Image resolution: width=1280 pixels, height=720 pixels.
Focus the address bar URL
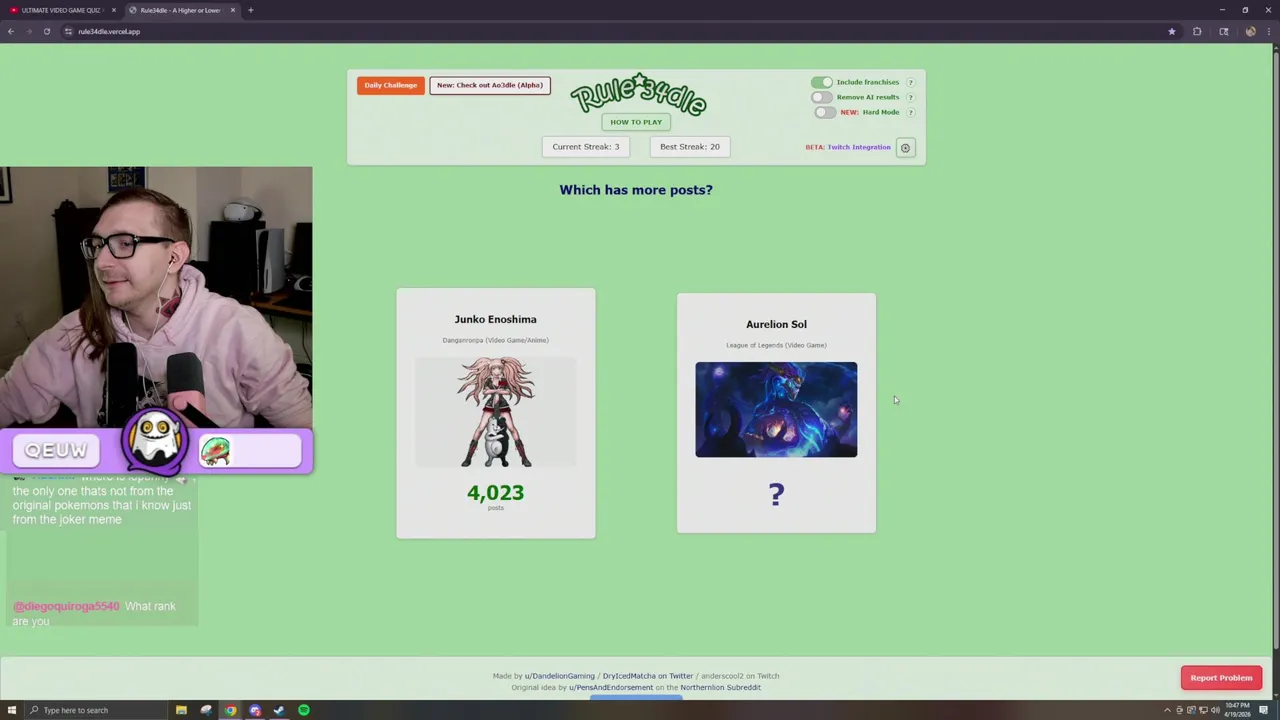(109, 31)
